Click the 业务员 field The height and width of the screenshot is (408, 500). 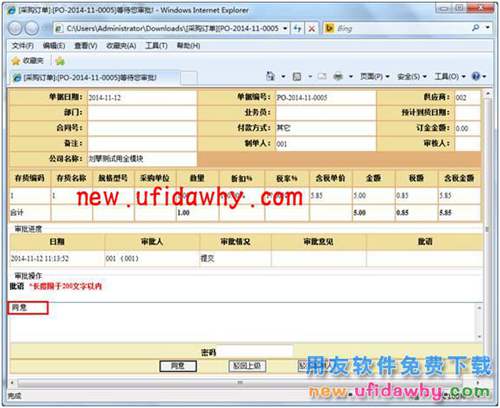[326, 113]
